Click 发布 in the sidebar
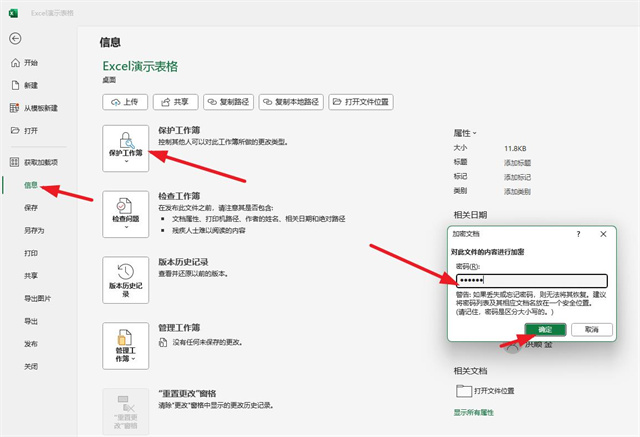The width and height of the screenshot is (640, 437). coord(31,344)
